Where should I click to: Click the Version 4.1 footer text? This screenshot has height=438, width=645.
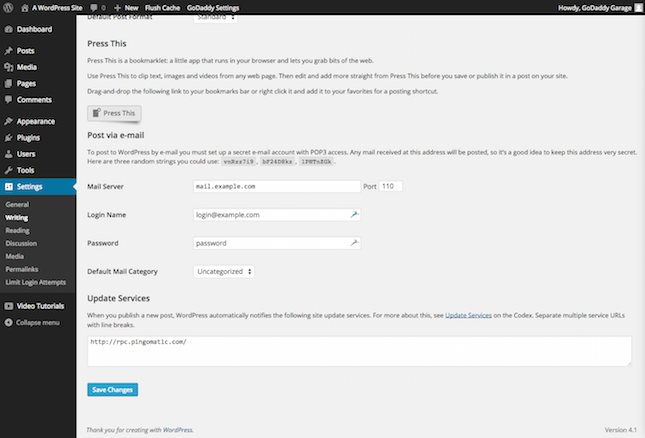620,430
